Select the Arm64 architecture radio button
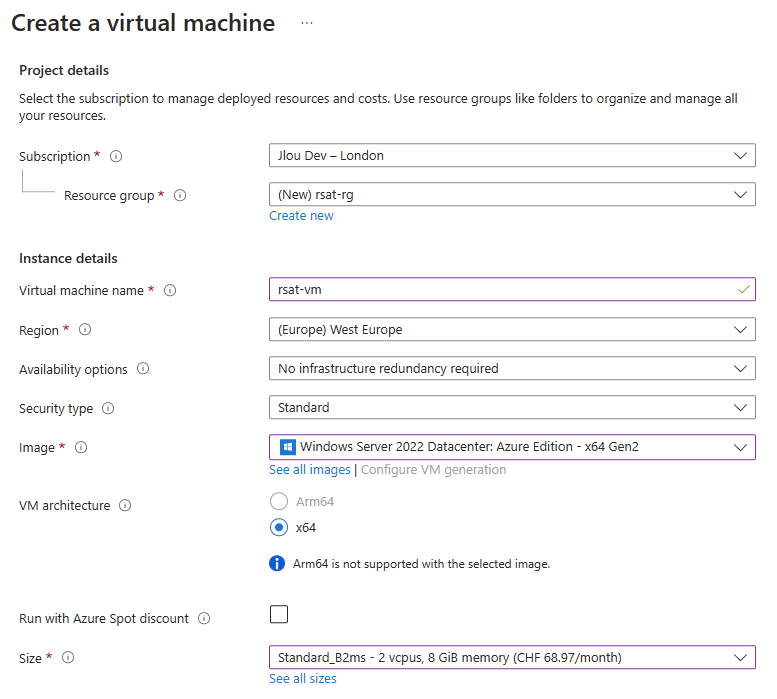 coord(279,501)
